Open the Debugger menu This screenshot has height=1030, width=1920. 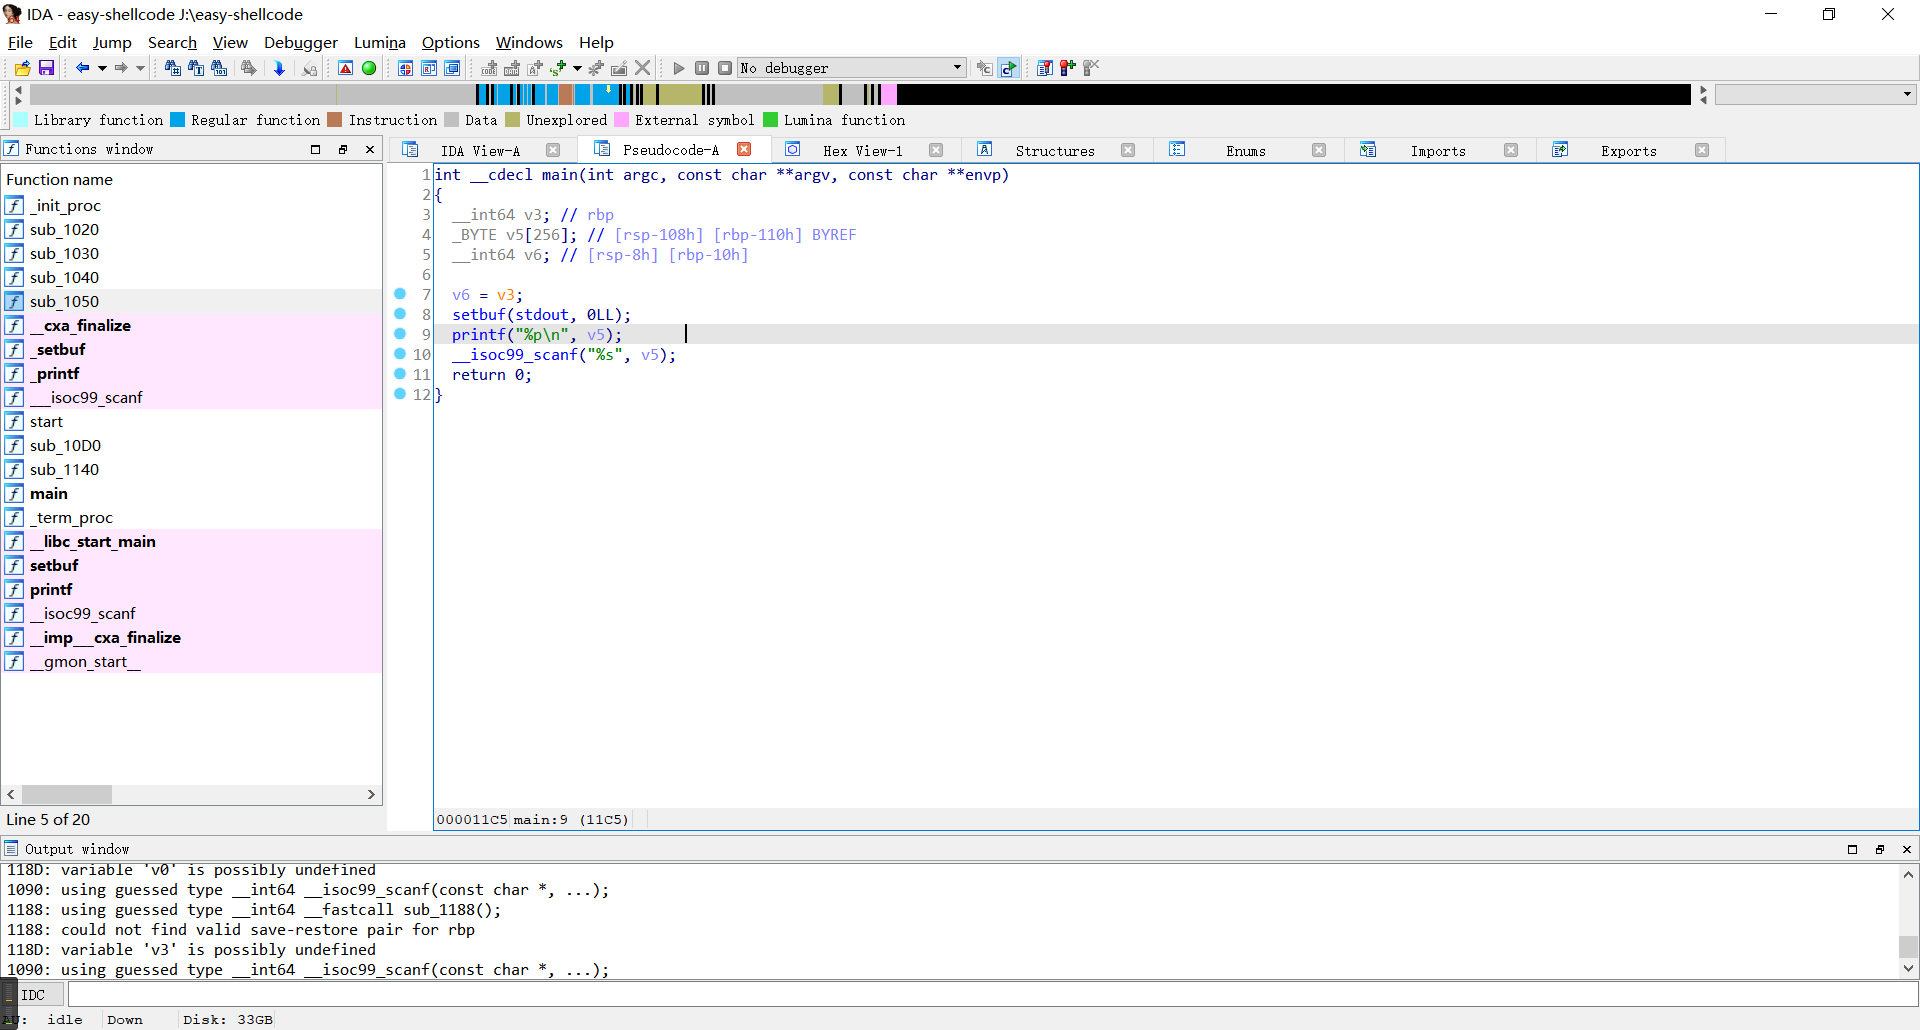tap(300, 42)
